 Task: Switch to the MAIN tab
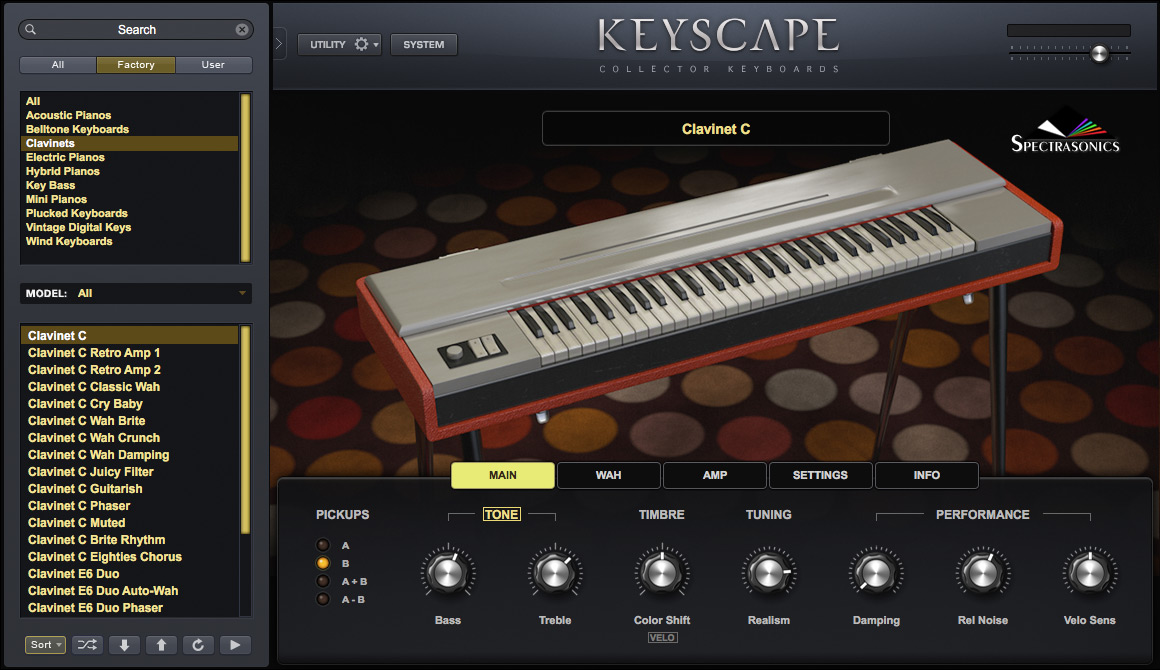(x=503, y=475)
